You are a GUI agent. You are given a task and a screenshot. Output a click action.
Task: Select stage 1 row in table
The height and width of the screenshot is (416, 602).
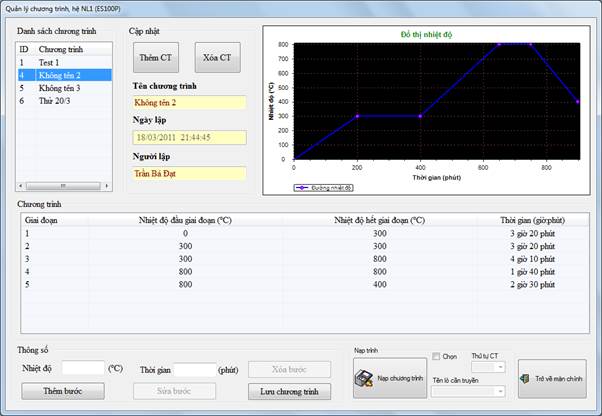point(305,233)
